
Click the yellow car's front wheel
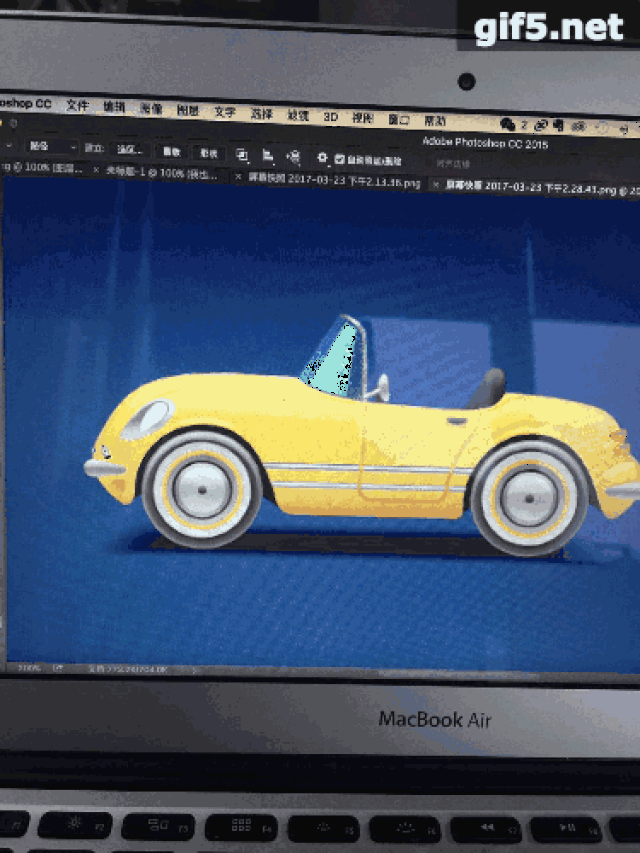(202, 490)
